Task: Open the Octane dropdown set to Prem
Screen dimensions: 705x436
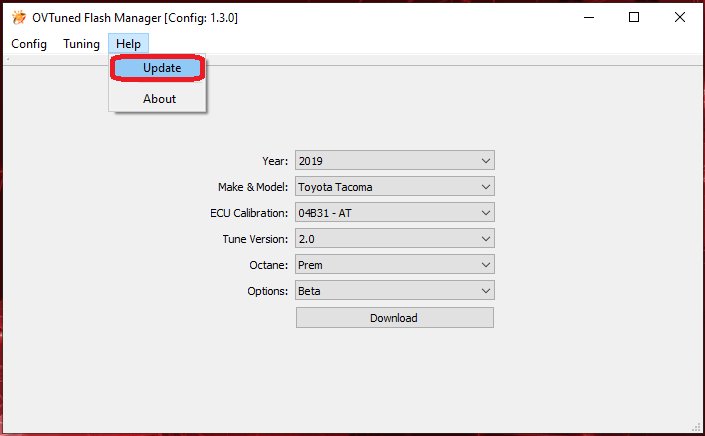Action: 395,265
